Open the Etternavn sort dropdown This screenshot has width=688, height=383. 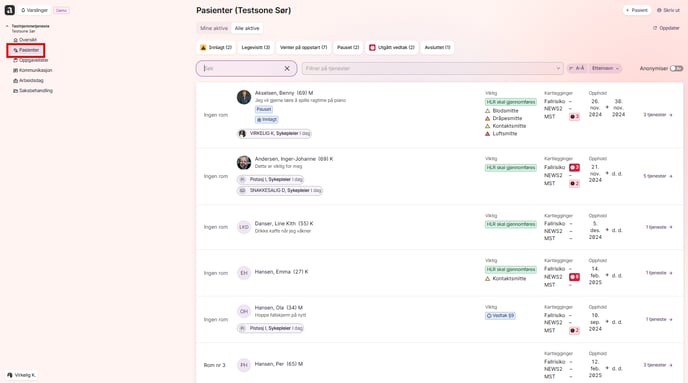pos(605,68)
